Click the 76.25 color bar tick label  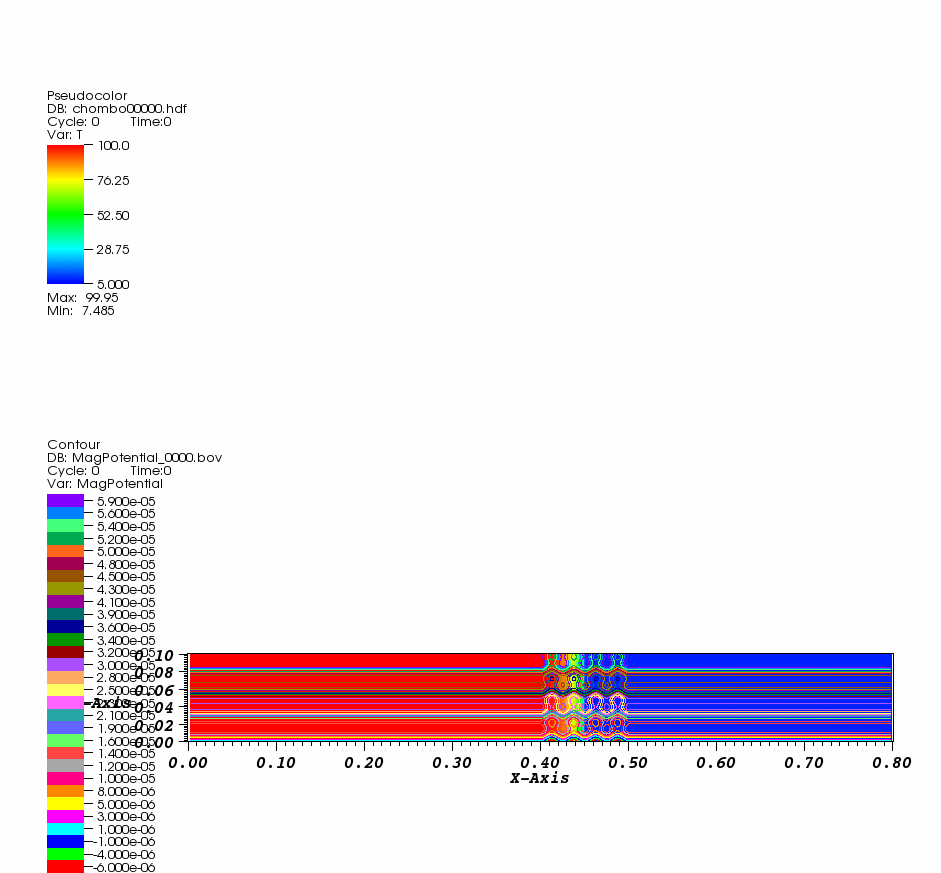pyautogui.click(x=113, y=181)
